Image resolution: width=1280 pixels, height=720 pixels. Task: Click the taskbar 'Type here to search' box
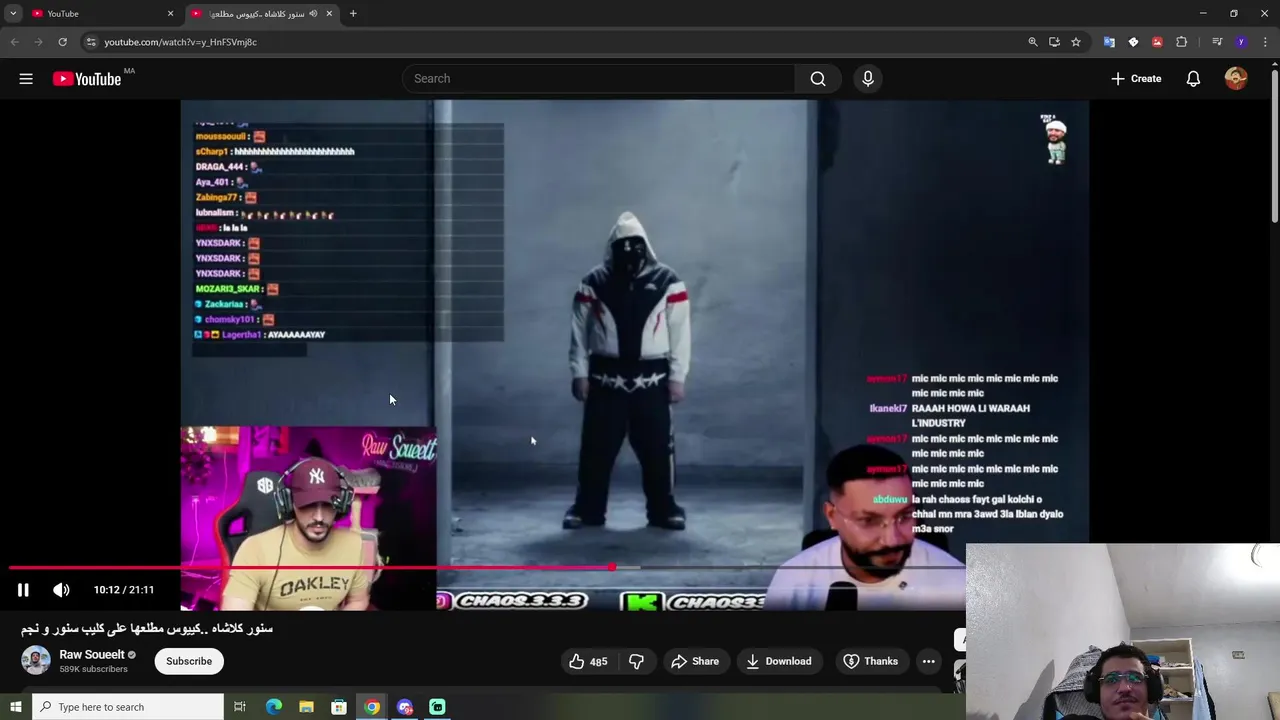128,707
